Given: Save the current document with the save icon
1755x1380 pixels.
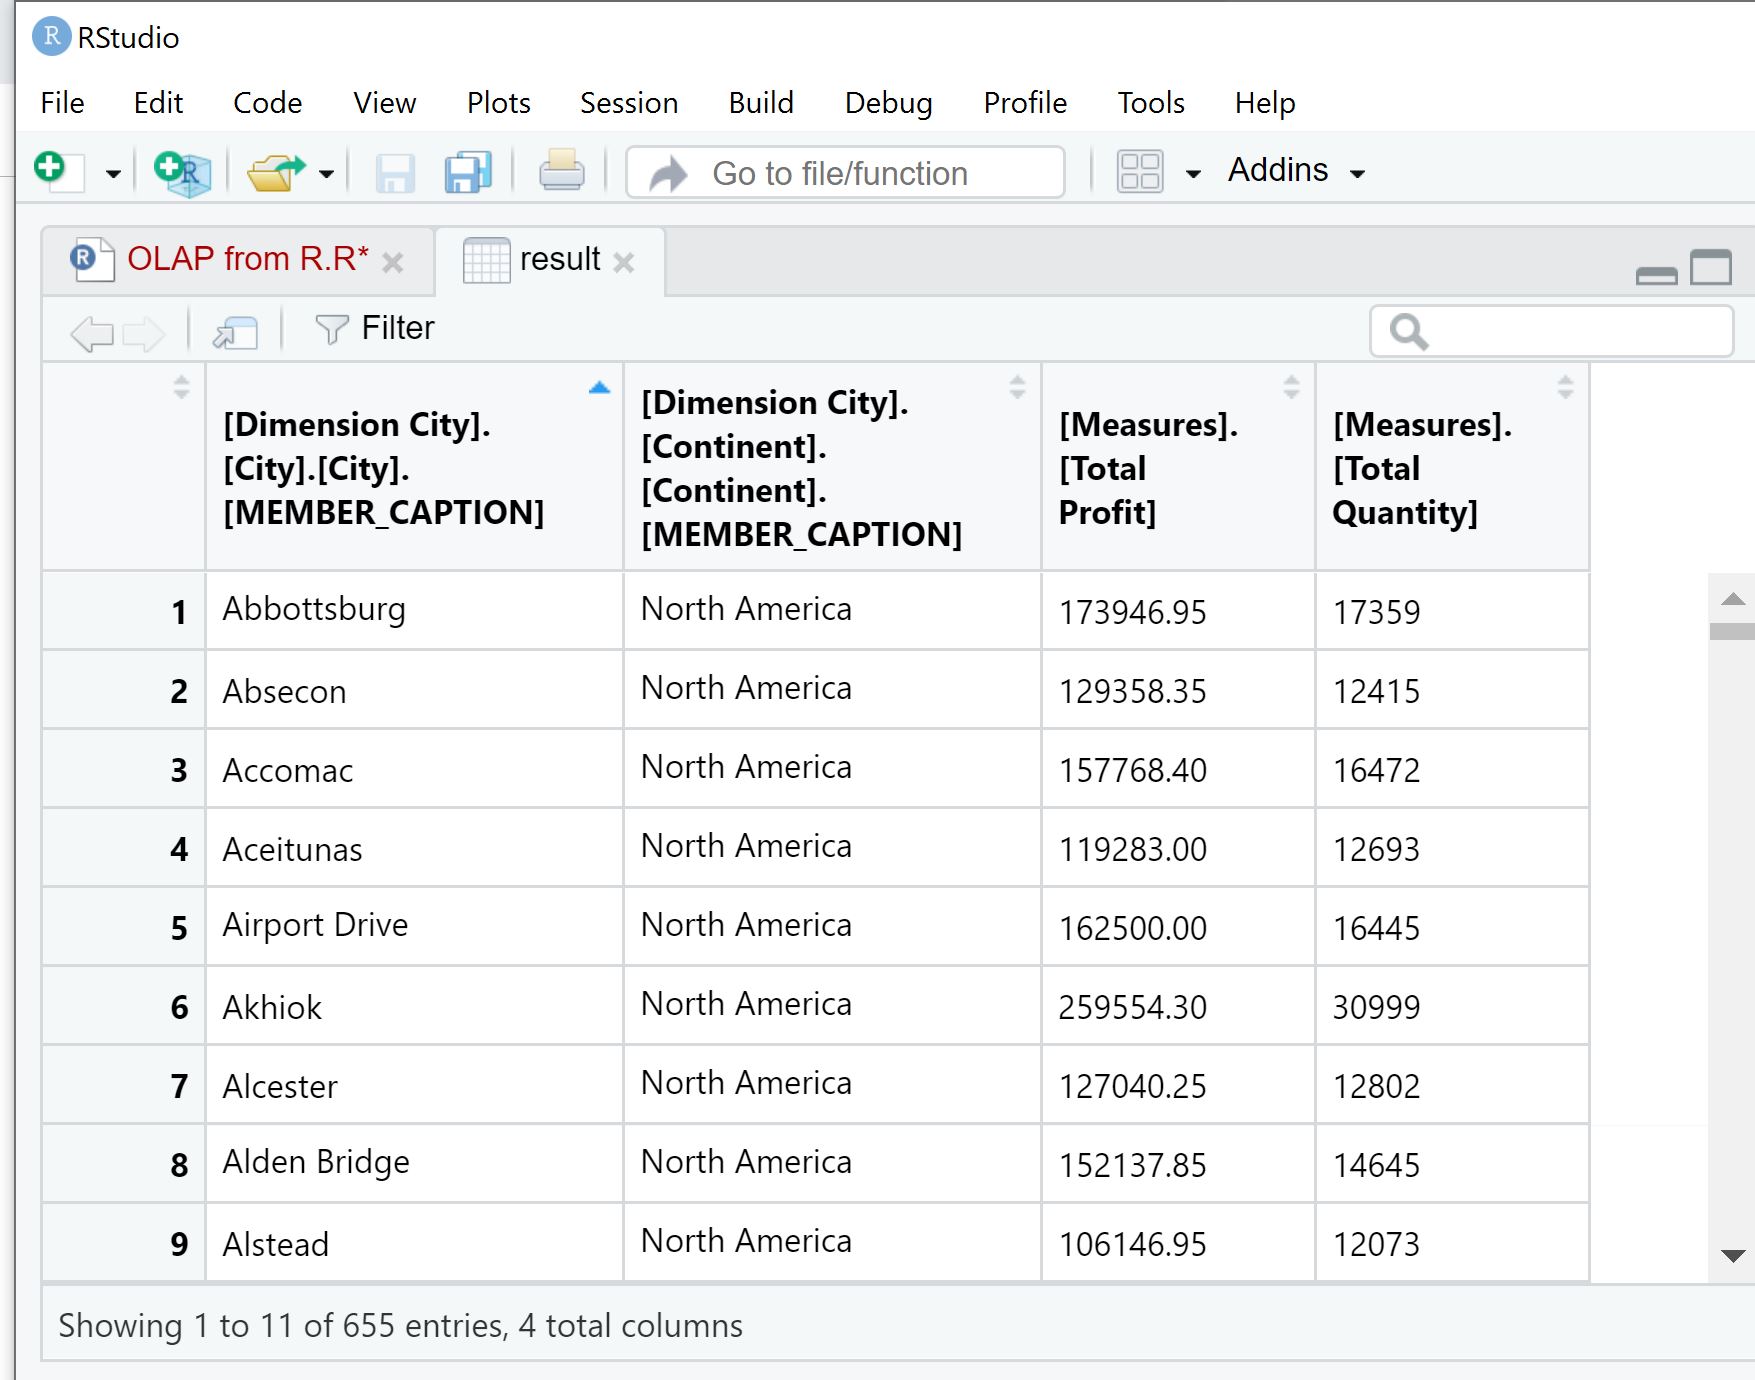Looking at the screenshot, I should coord(394,172).
